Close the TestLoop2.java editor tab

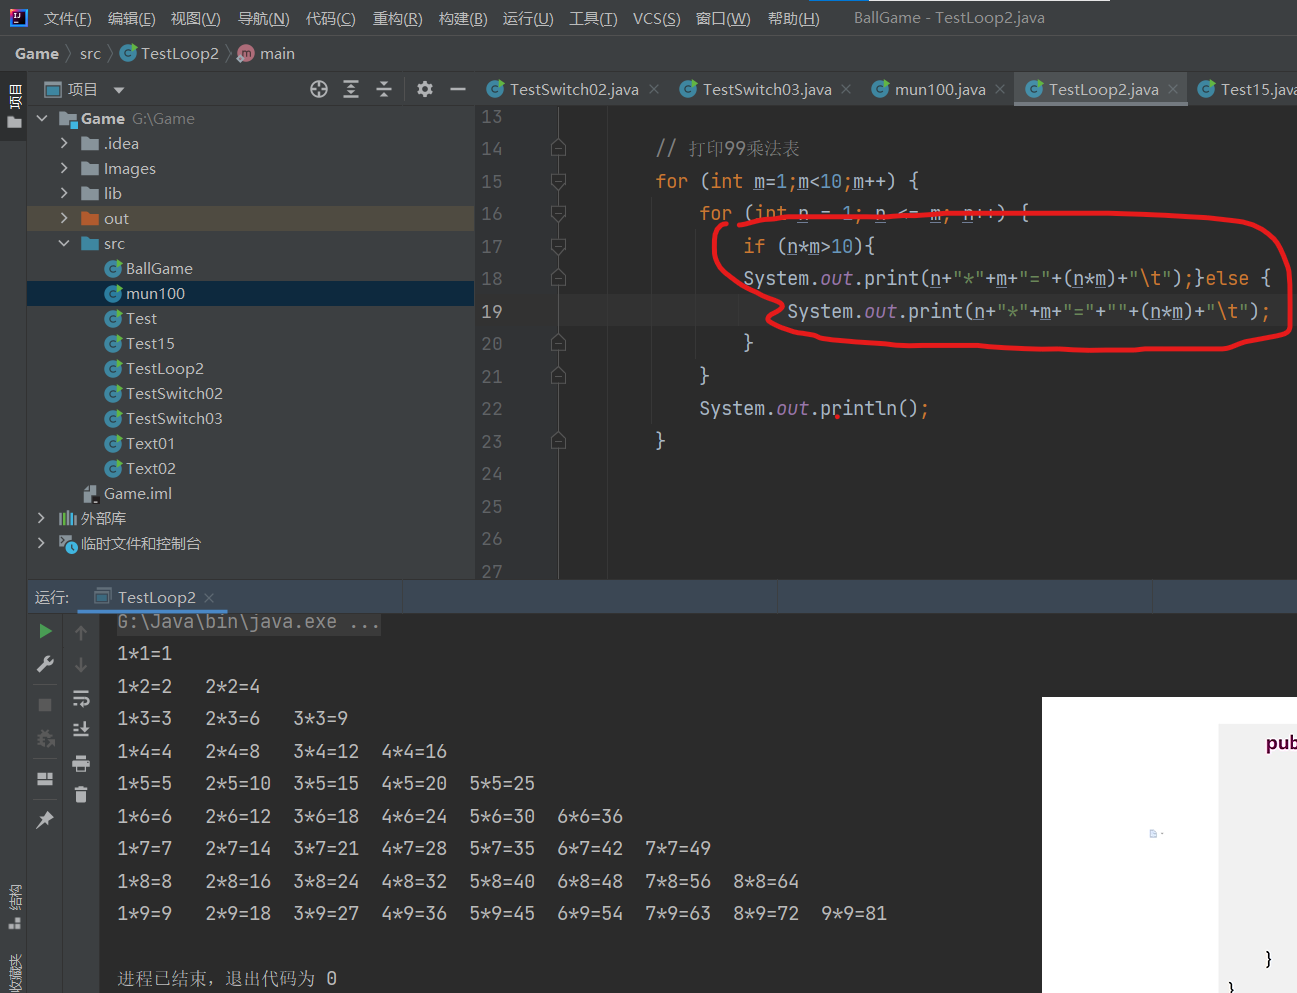1173,89
